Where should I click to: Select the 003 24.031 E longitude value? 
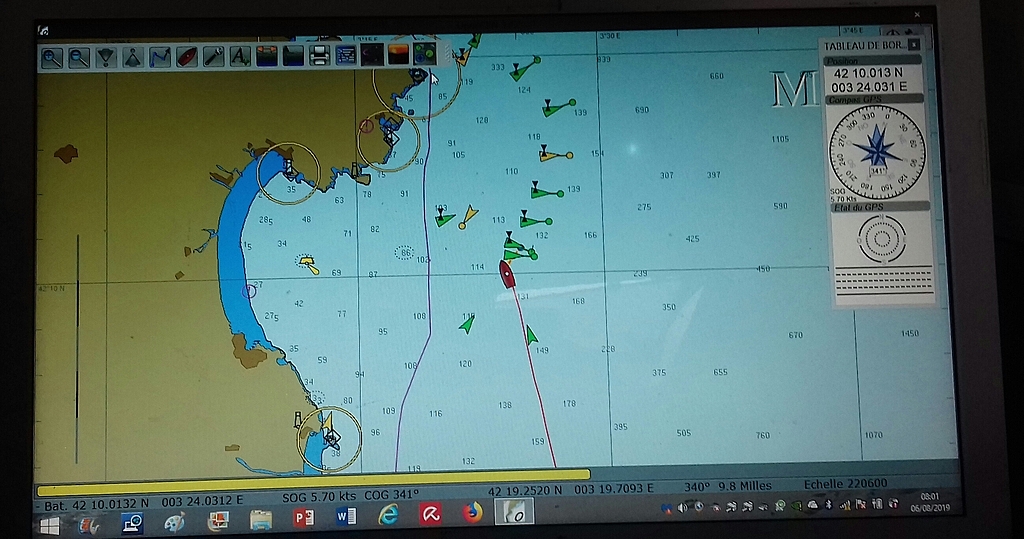[x=869, y=87]
